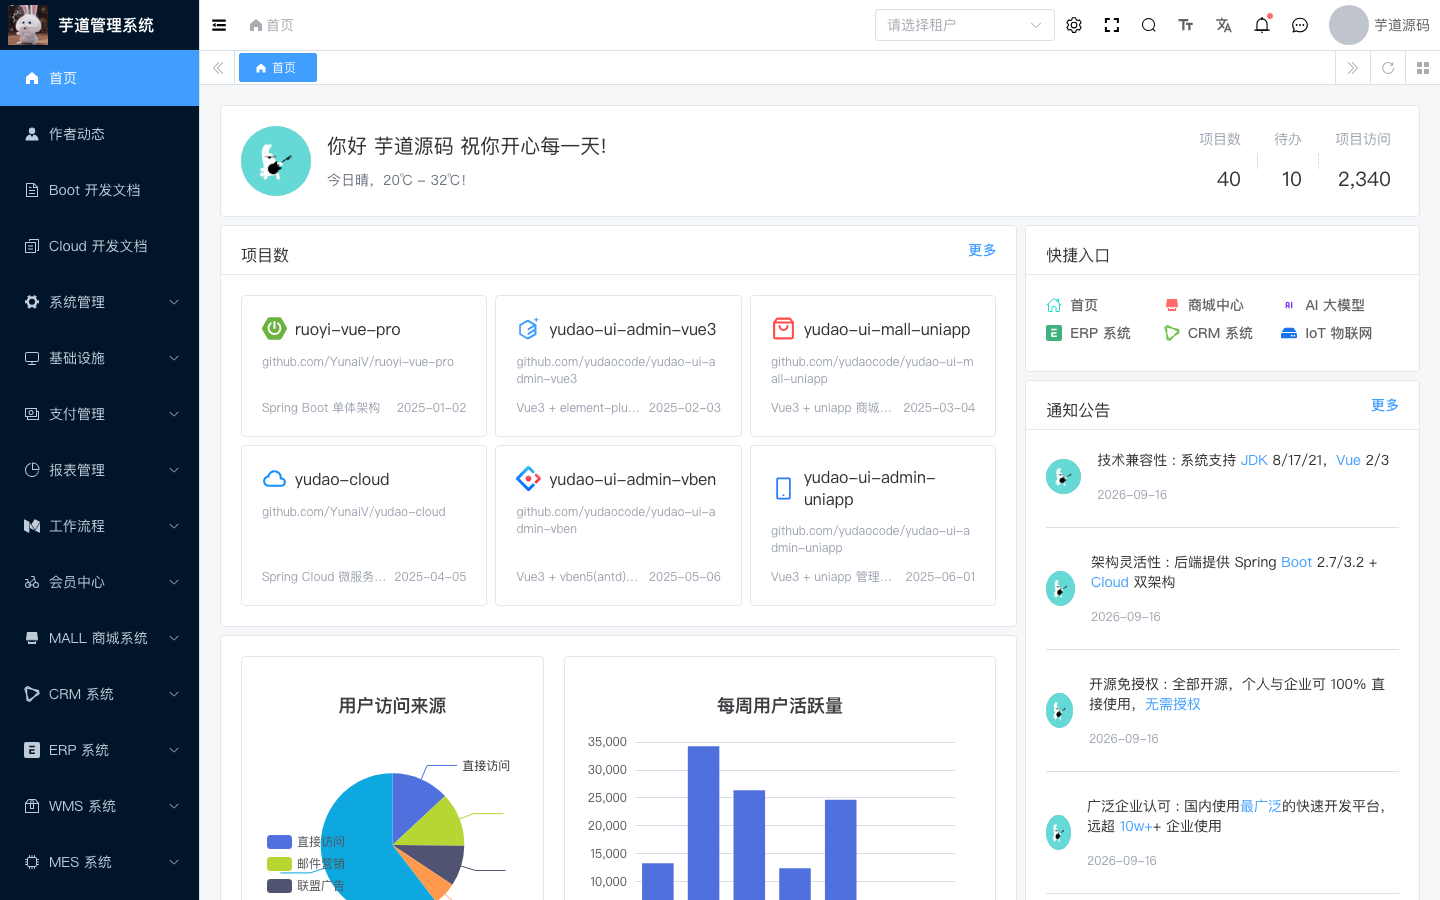
Task: Toggle 联盟广告 legend color swatch
Action: click(280, 886)
